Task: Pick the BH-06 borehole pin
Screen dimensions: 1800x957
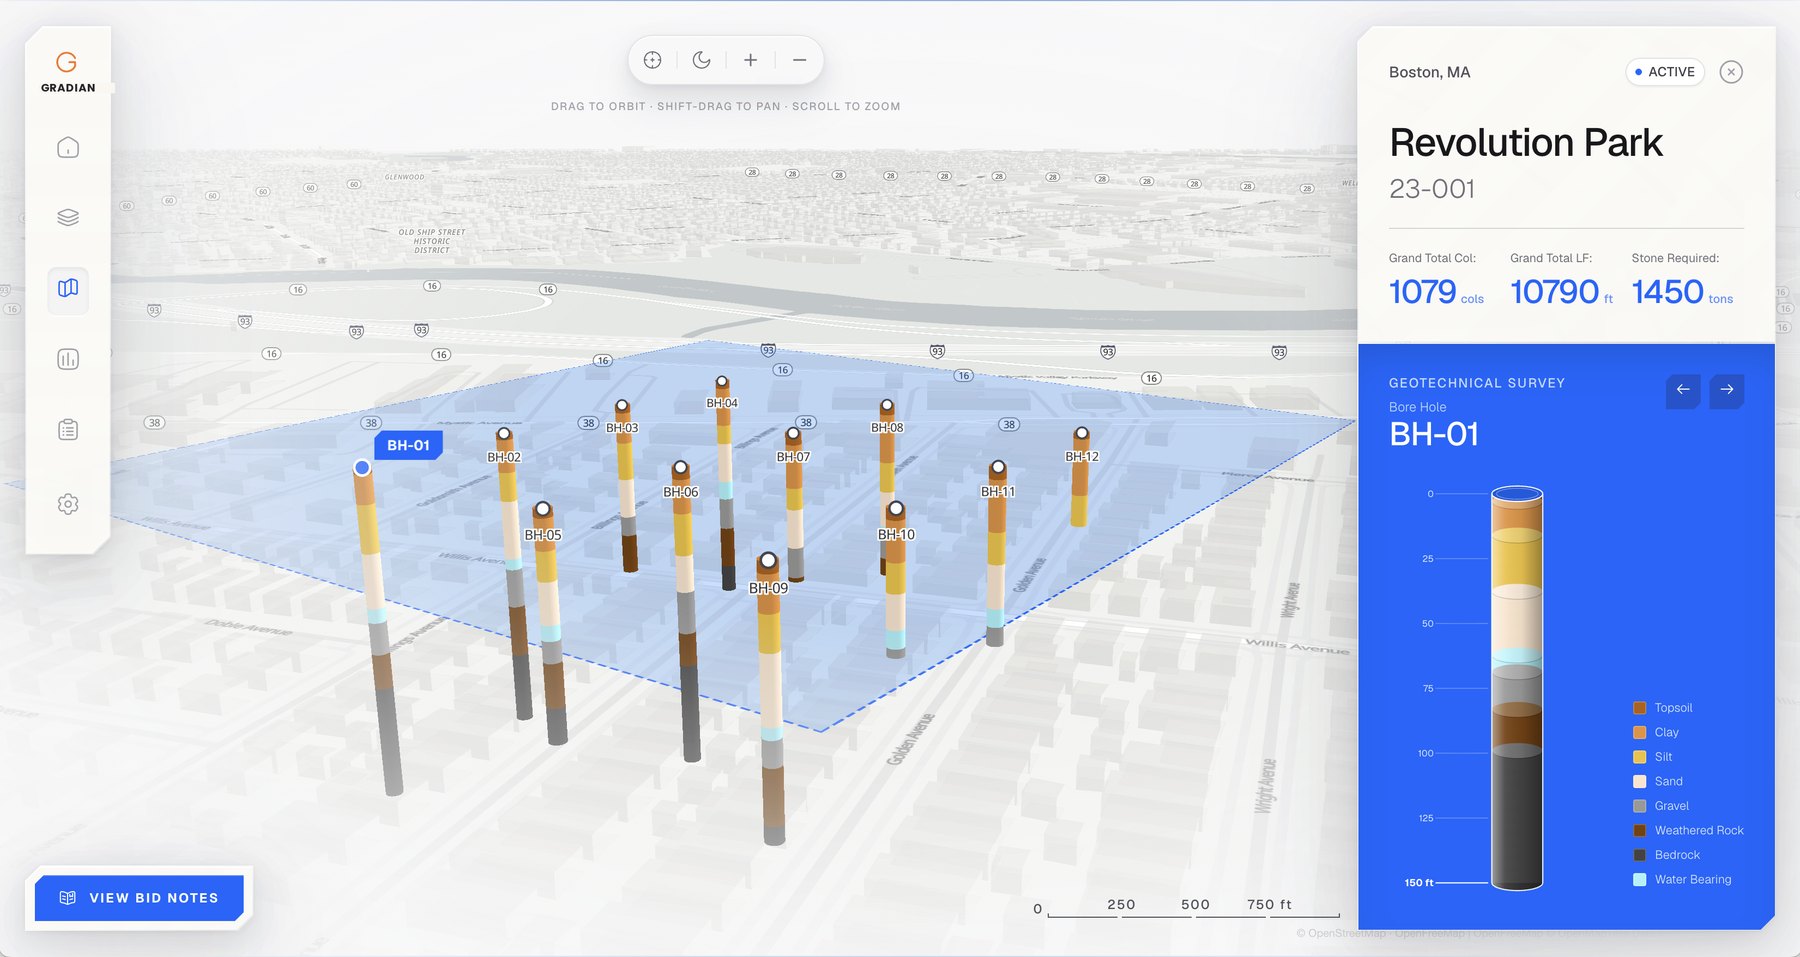Action: (681, 468)
